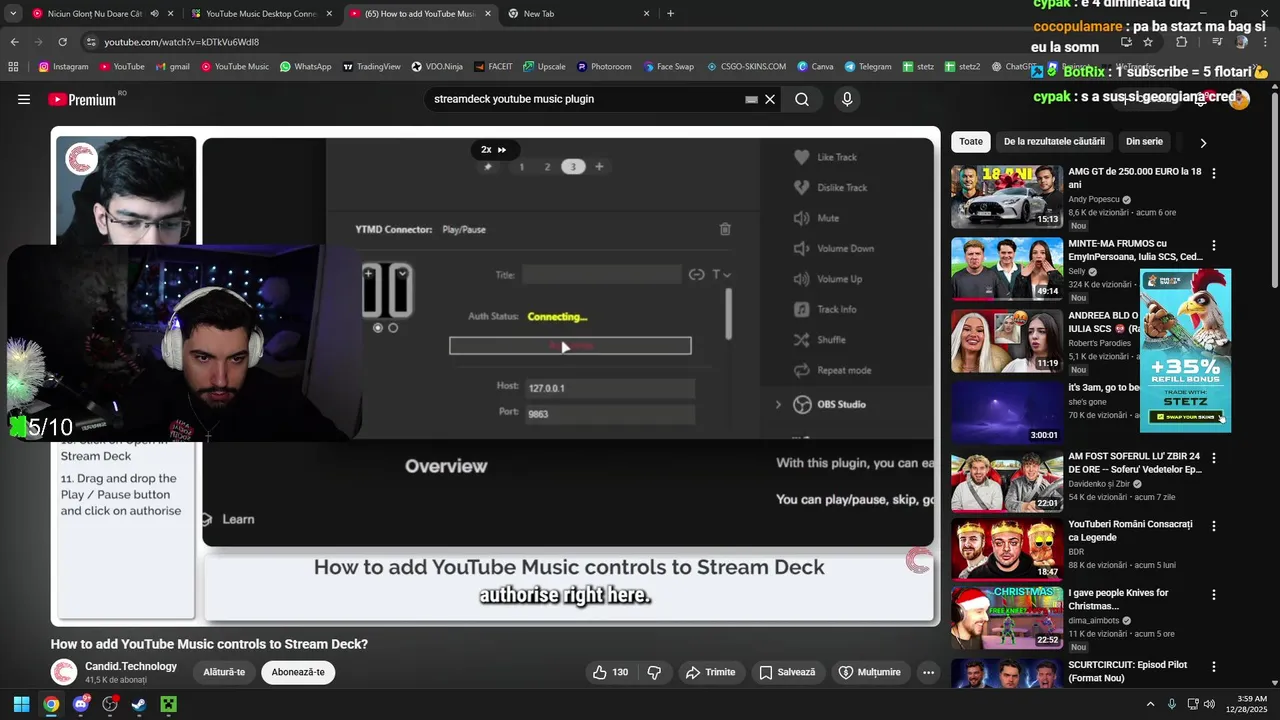Open the YouTube hamburger guide menu
1280x720 pixels.
24,99
